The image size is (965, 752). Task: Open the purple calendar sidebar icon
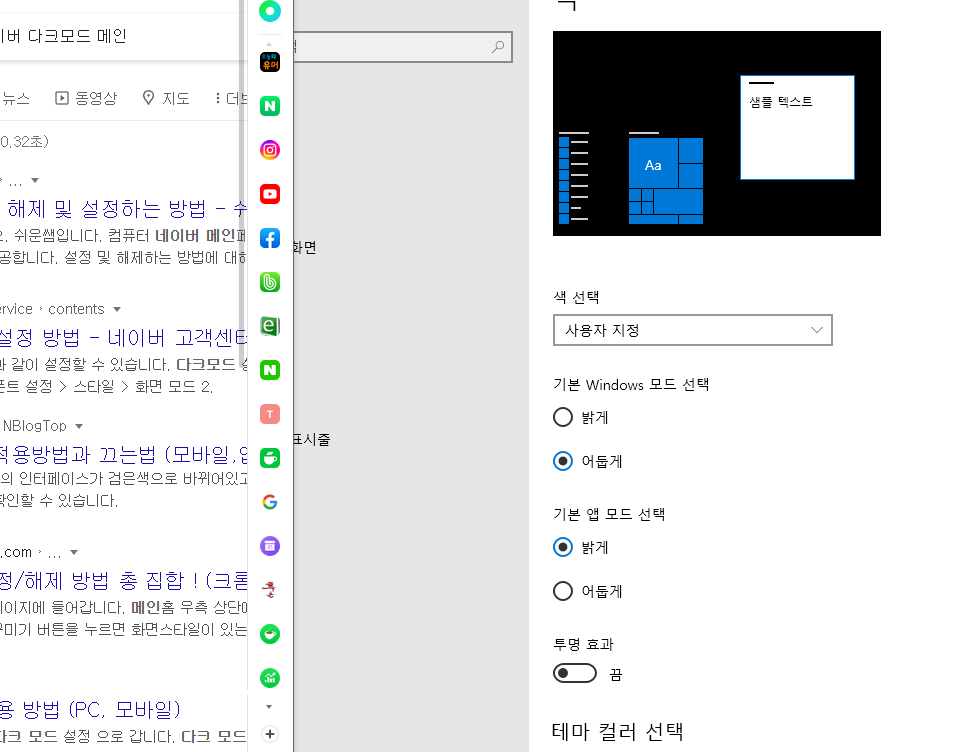(270, 546)
